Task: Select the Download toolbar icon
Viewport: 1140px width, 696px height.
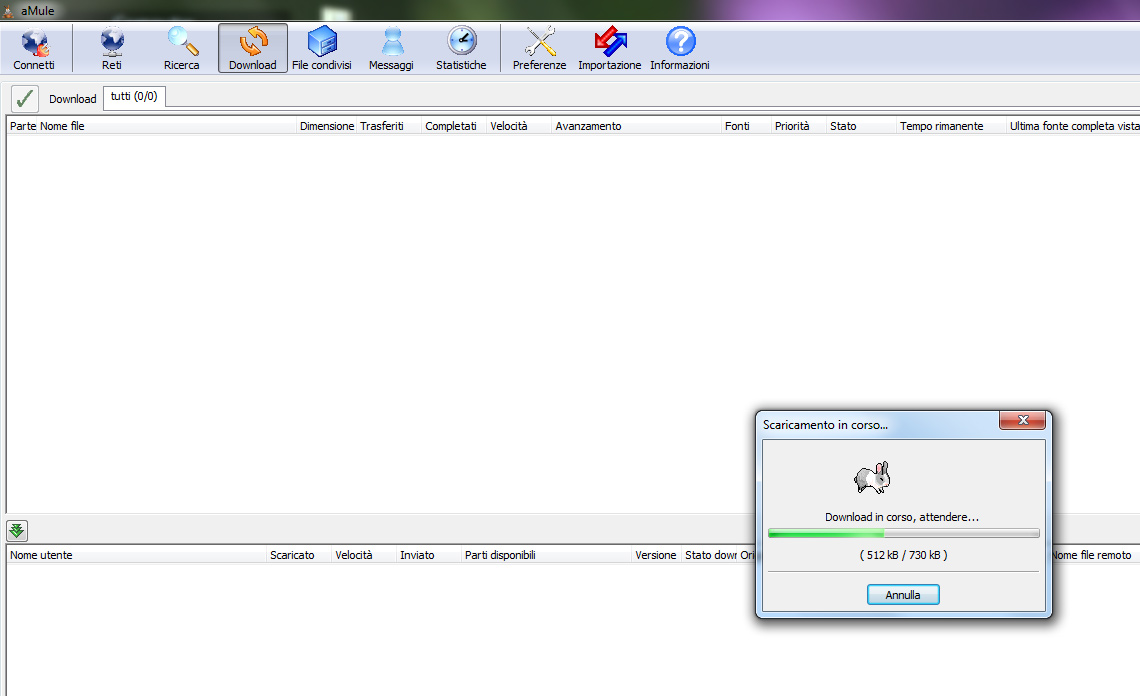Action: (x=253, y=49)
